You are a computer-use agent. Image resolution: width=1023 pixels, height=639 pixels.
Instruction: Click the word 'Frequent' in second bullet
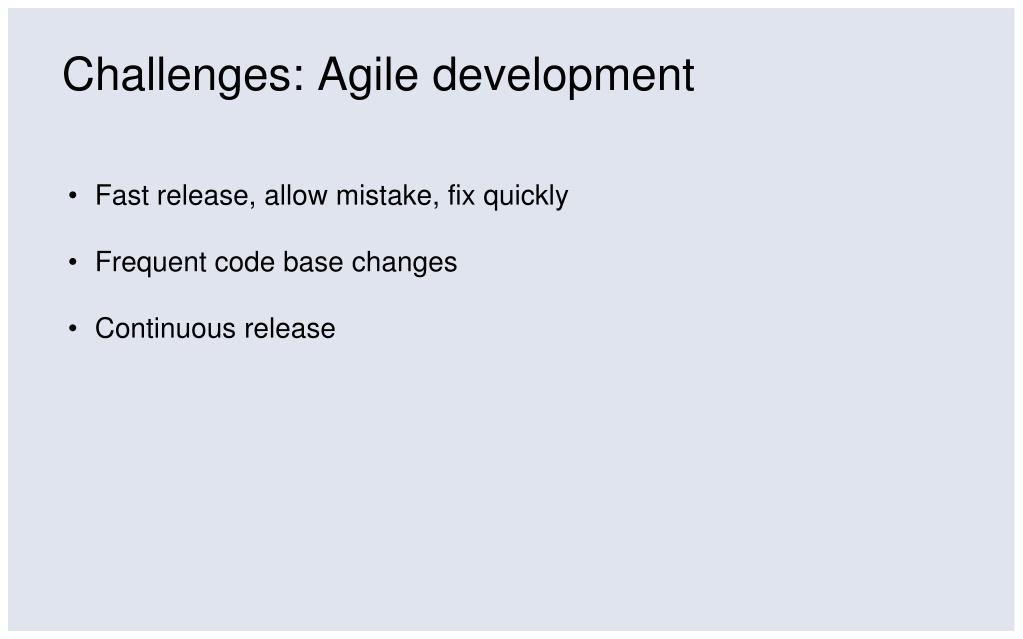151,262
